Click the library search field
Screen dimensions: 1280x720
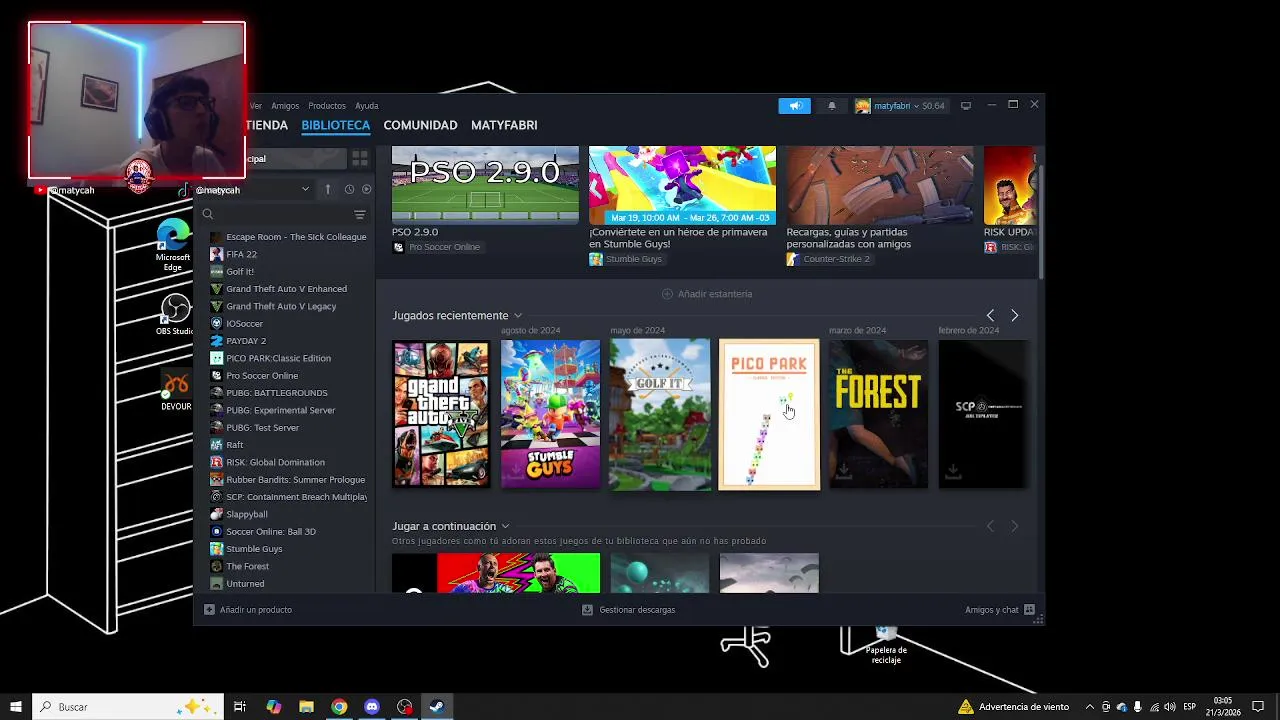[283, 214]
